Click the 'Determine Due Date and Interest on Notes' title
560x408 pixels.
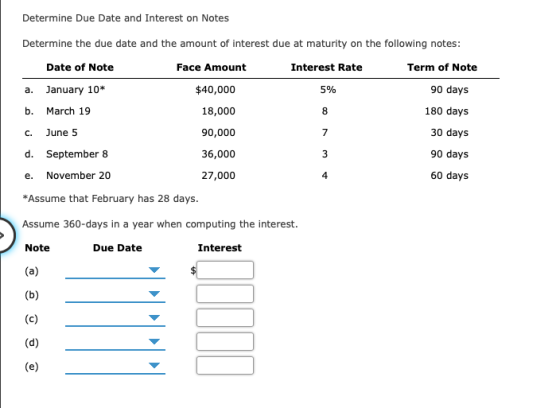(125, 18)
